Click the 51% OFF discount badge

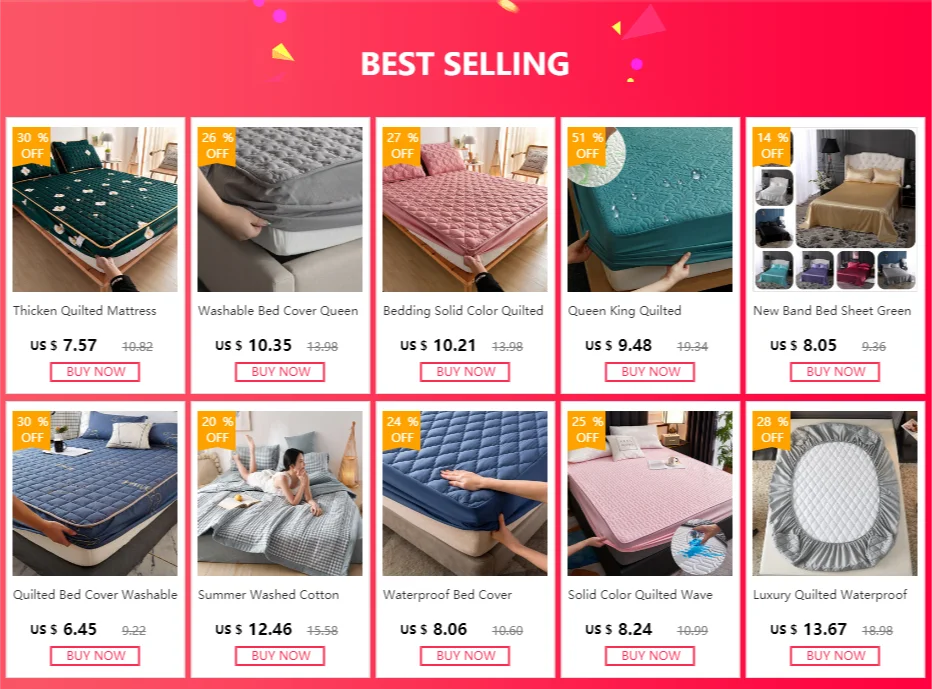587,145
